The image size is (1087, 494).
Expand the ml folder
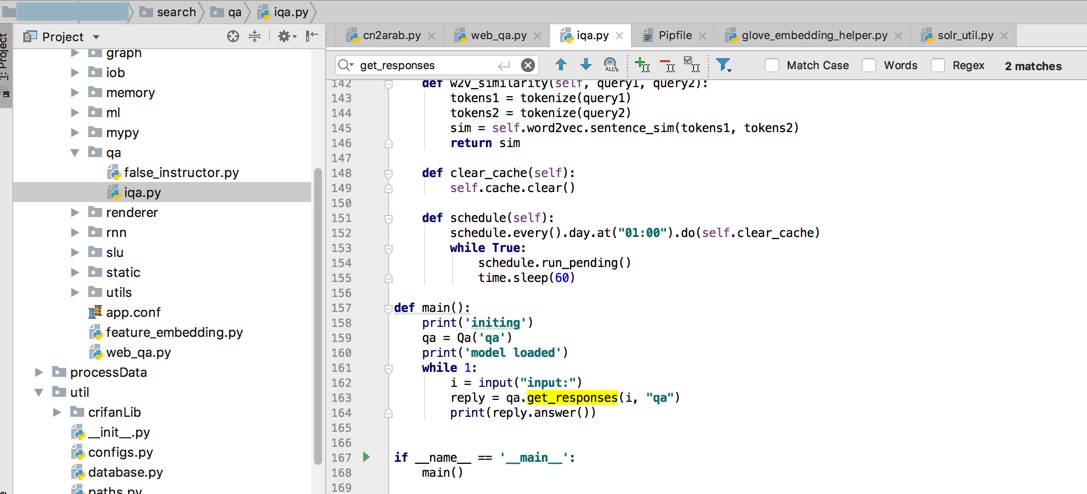tap(76, 112)
